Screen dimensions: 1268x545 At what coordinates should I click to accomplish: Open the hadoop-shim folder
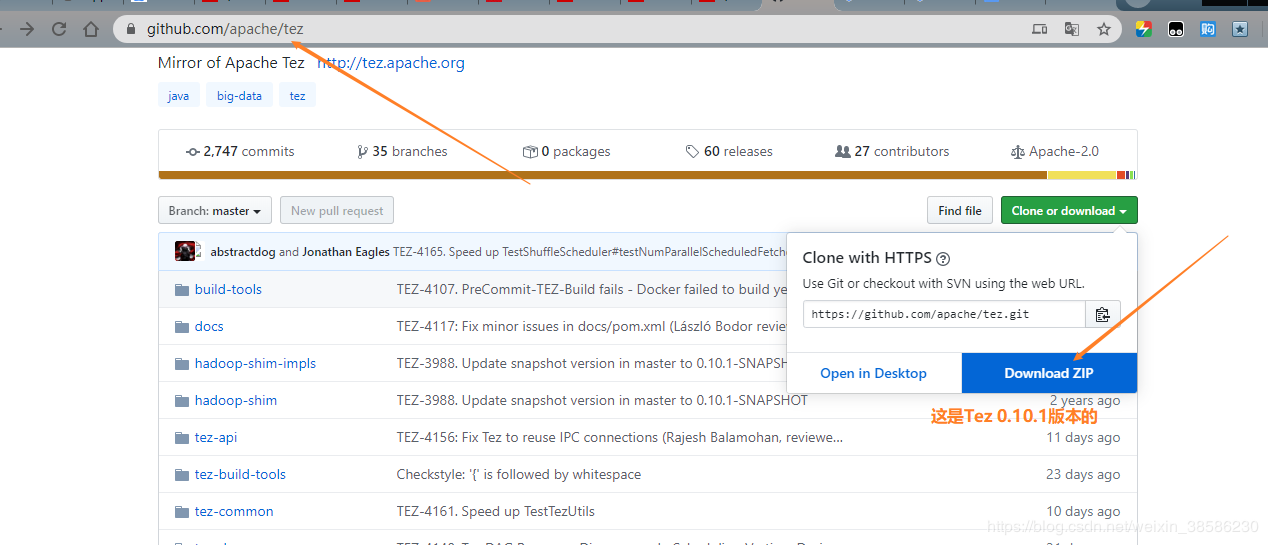[x=236, y=400]
